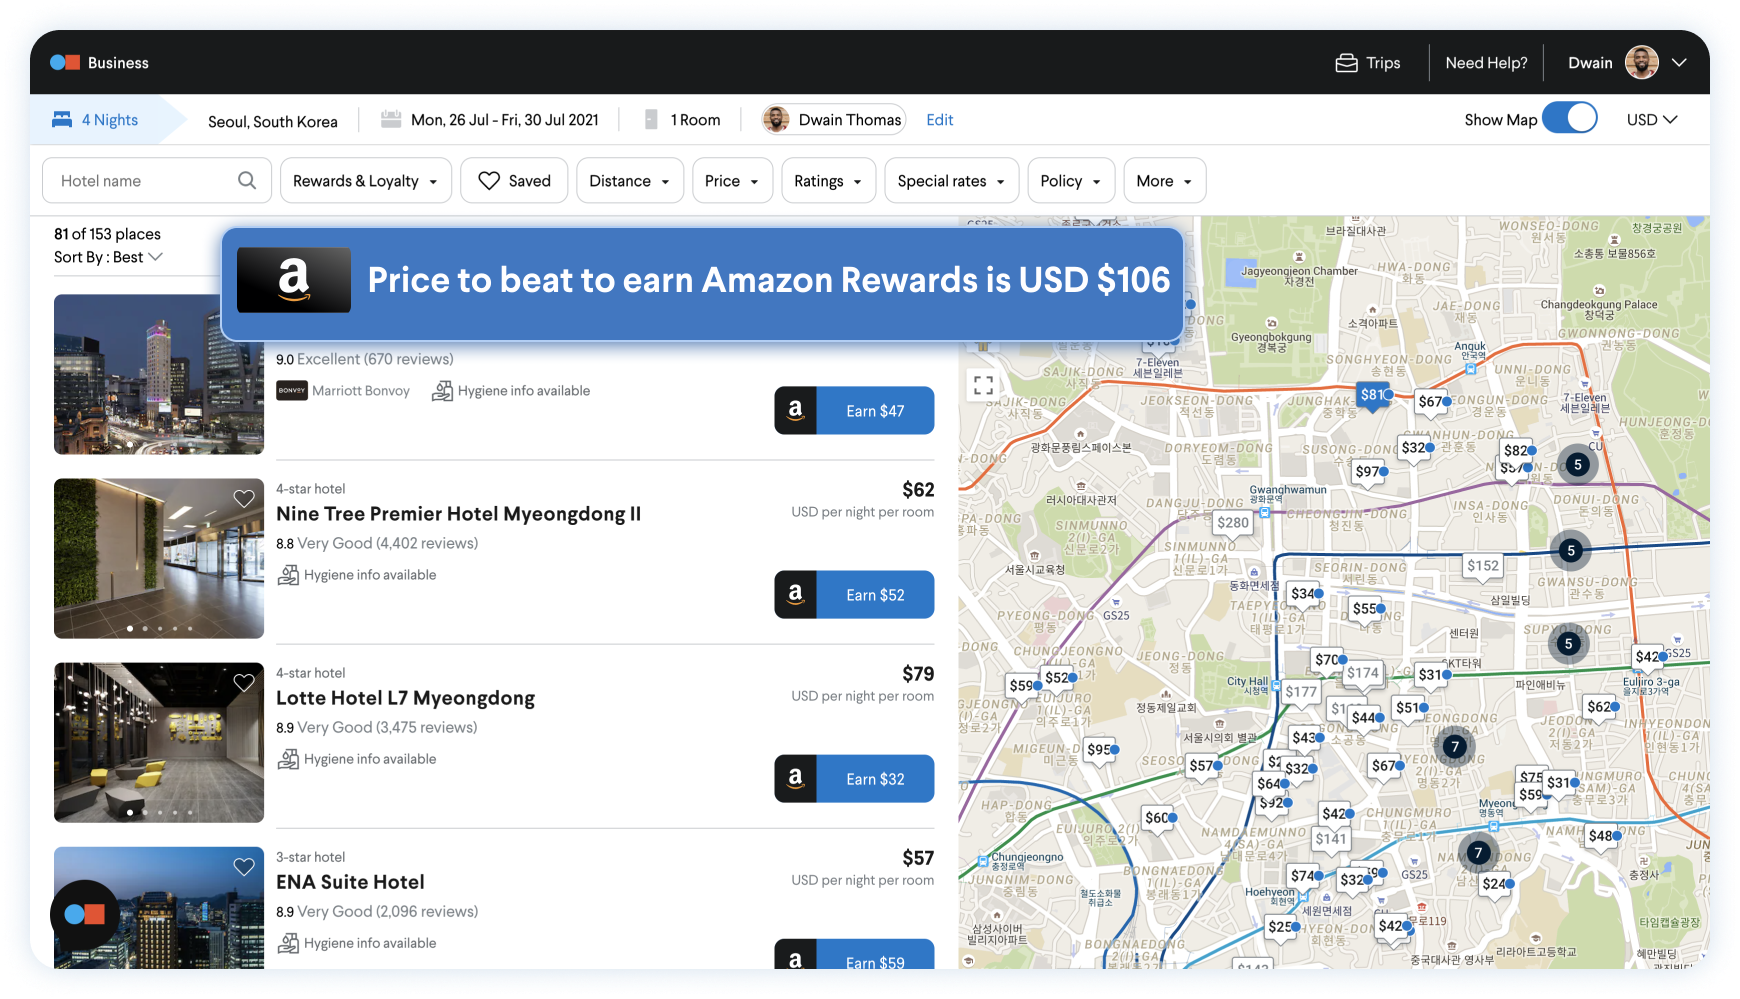The width and height of the screenshot is (1740, 999).
Task: Open the chat launcher bubble icon
Action: click(x=84, y=913)
